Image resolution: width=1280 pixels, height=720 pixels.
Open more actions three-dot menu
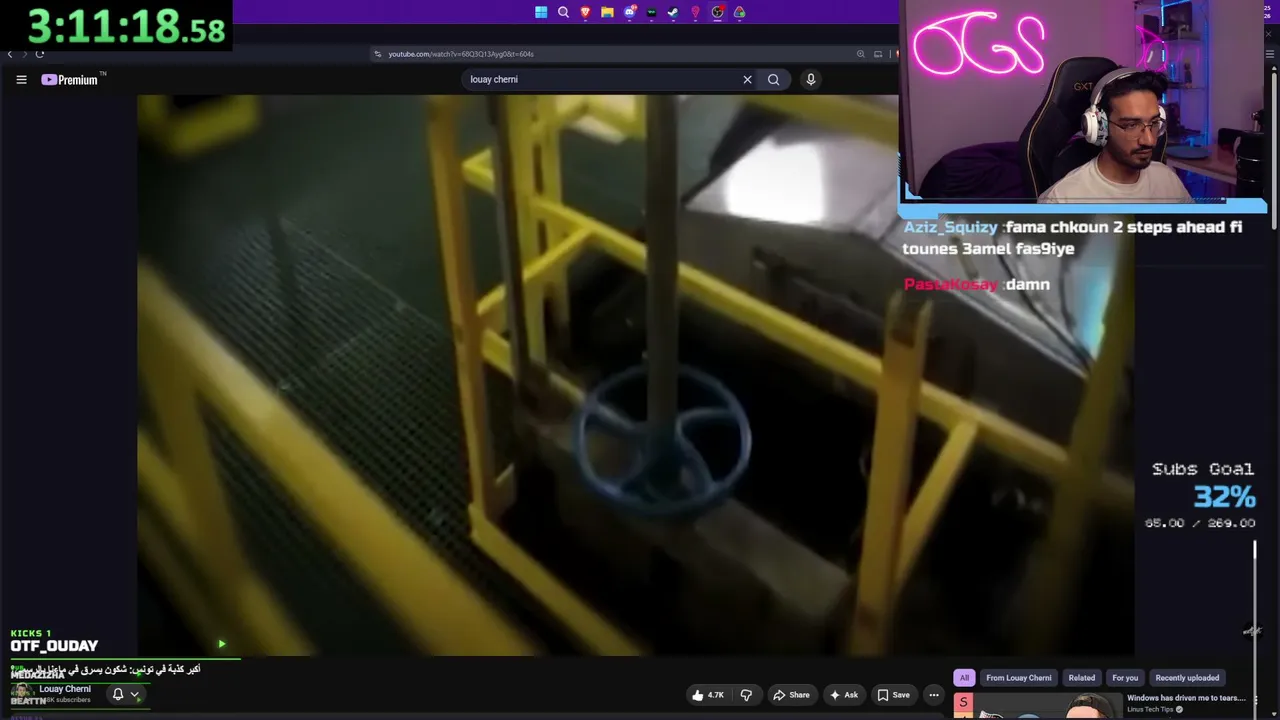[x=933, y=695]
